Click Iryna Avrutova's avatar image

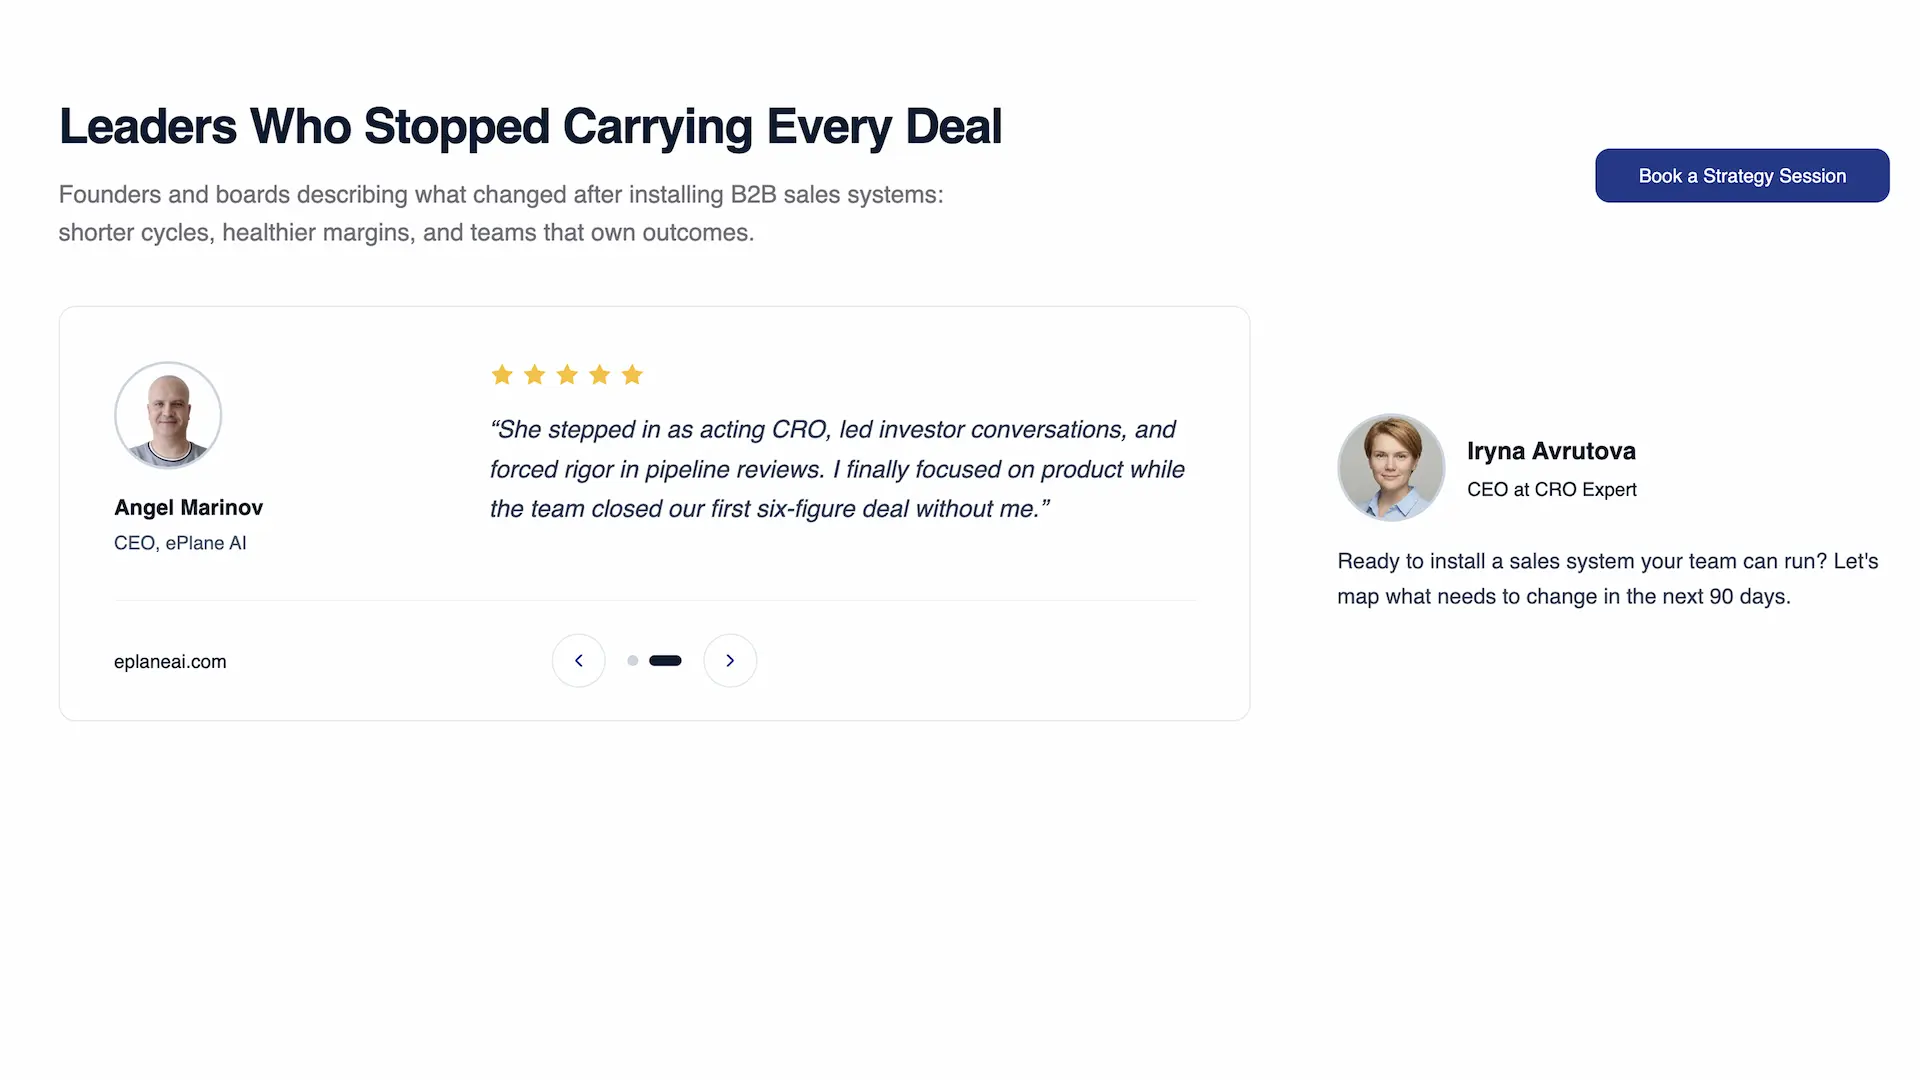[1391, 467]
